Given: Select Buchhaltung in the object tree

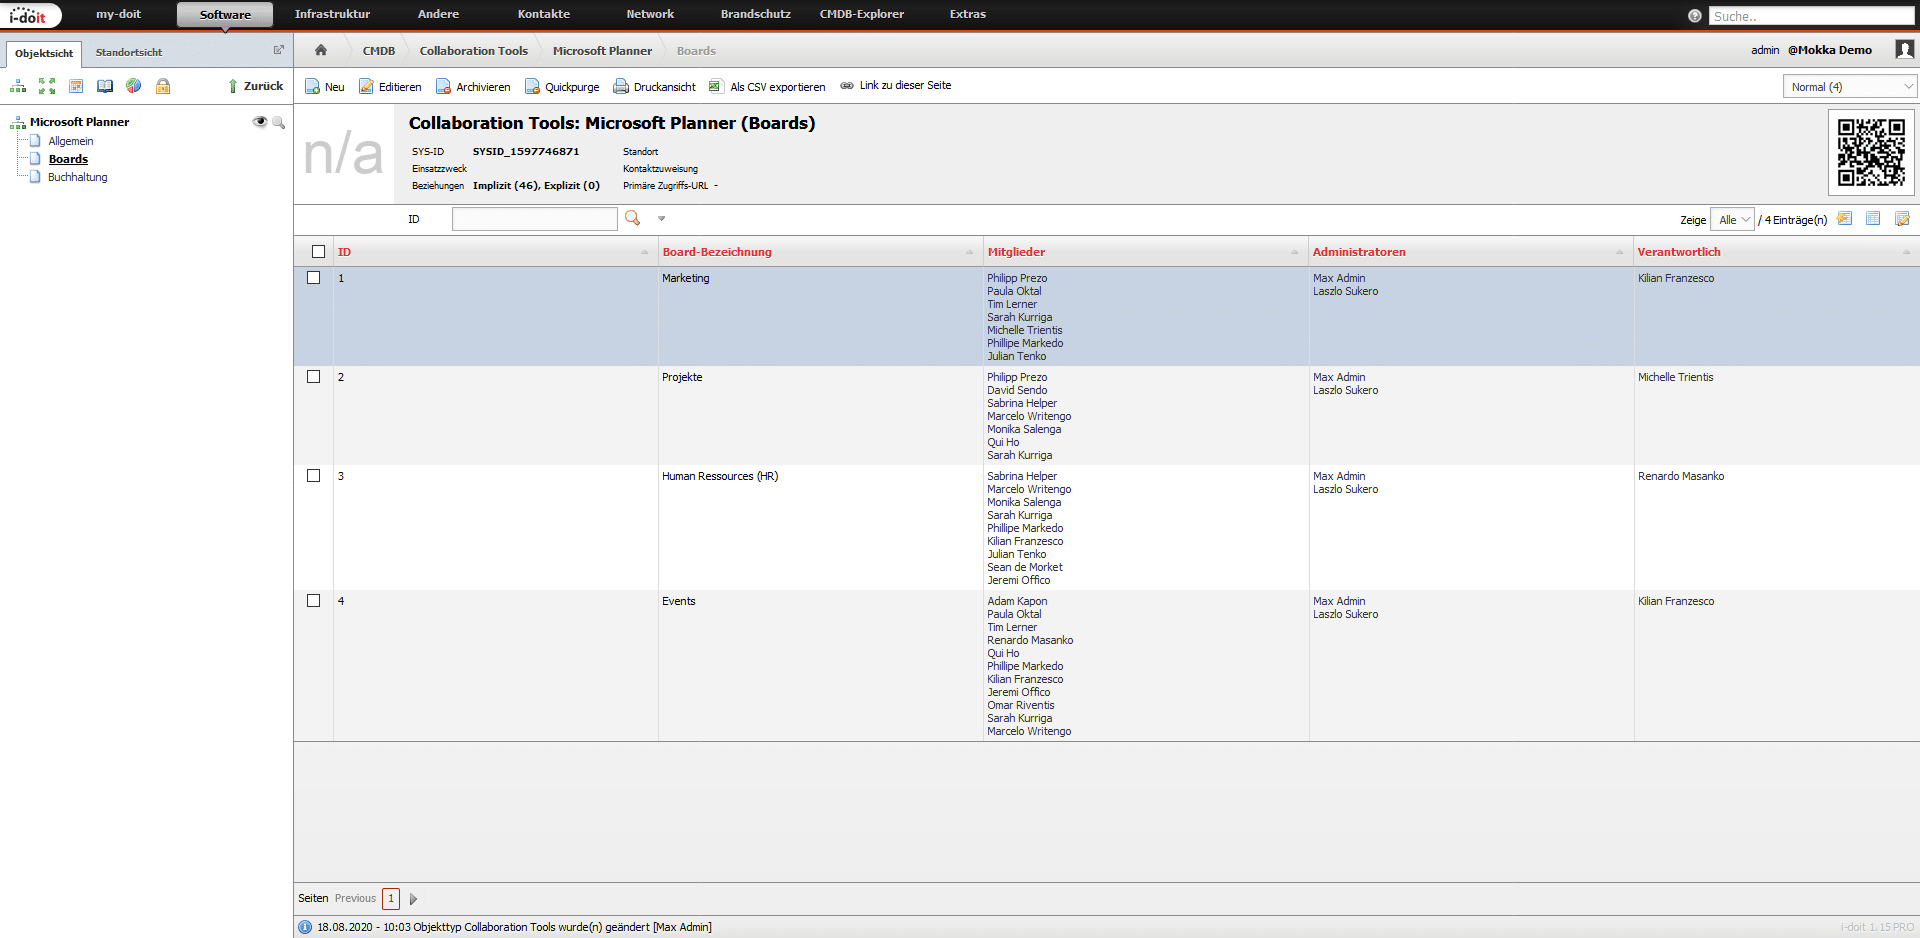Looking at the screenshot, I should click(78, 177).
